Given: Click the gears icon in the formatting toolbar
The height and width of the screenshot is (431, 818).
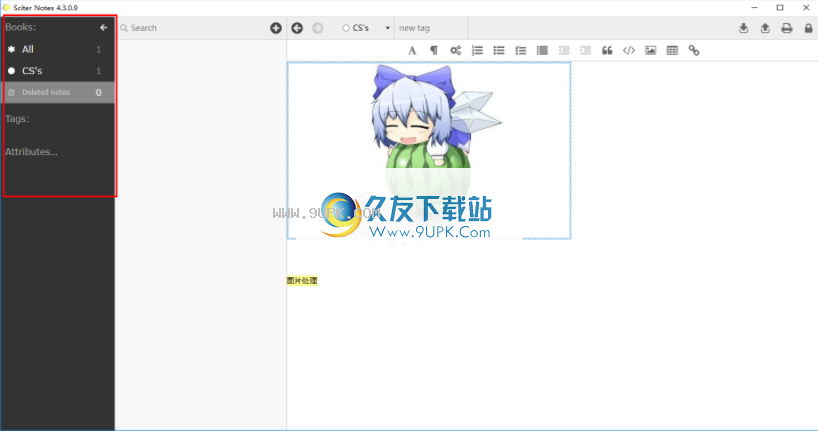Looking at the screenshot, I should point(455,51).
